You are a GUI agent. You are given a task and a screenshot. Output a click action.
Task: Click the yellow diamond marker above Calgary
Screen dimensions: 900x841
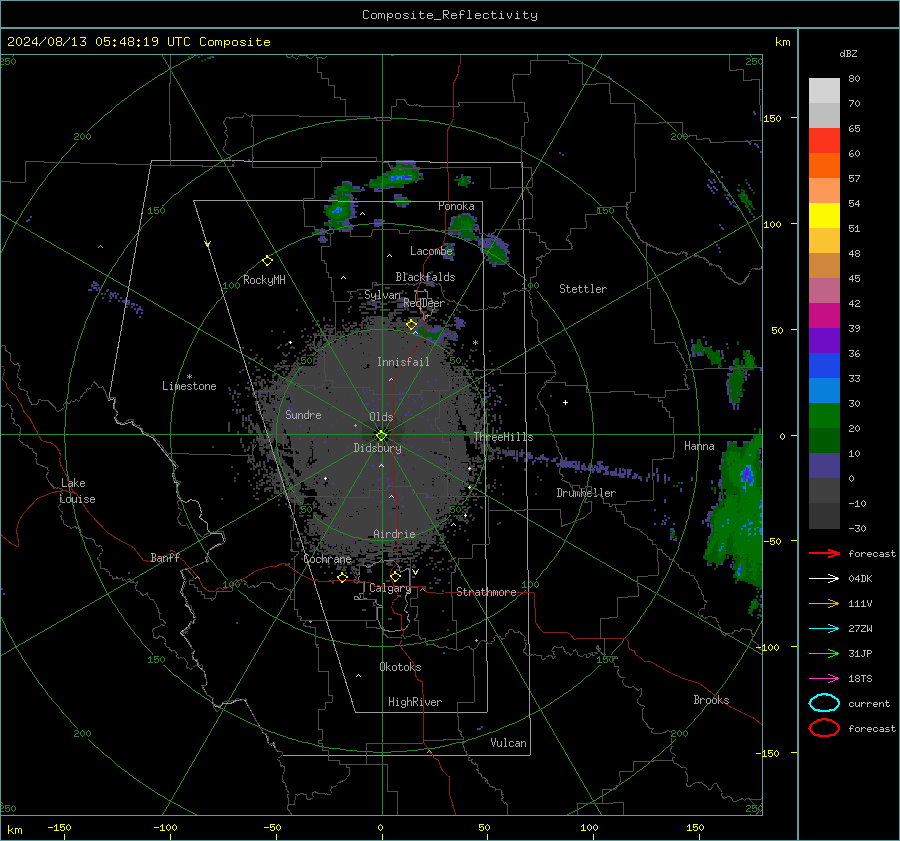395,576
